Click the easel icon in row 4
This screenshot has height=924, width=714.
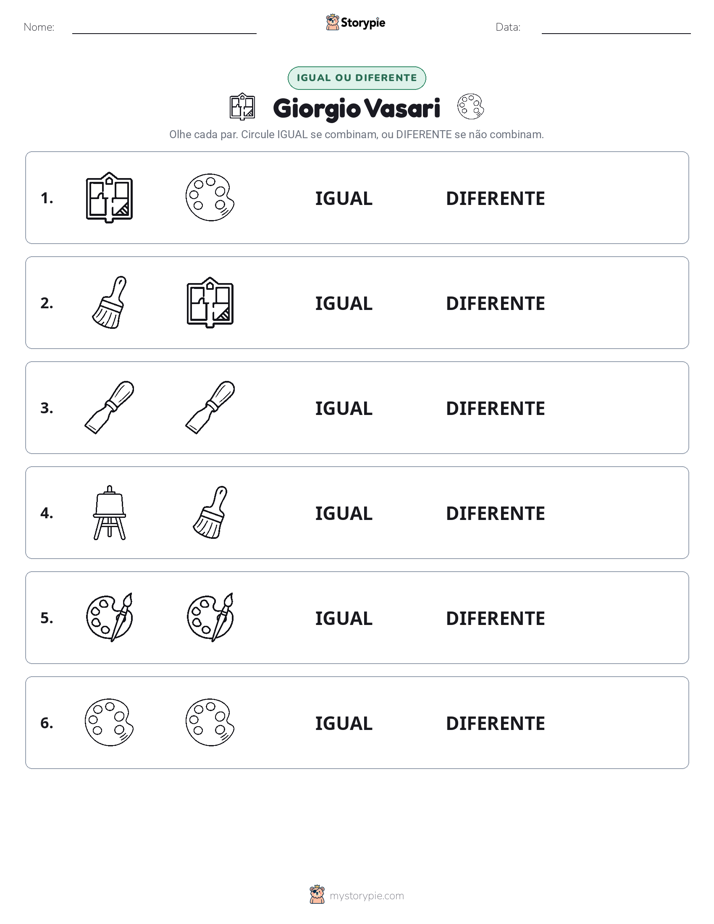[109, 512]
